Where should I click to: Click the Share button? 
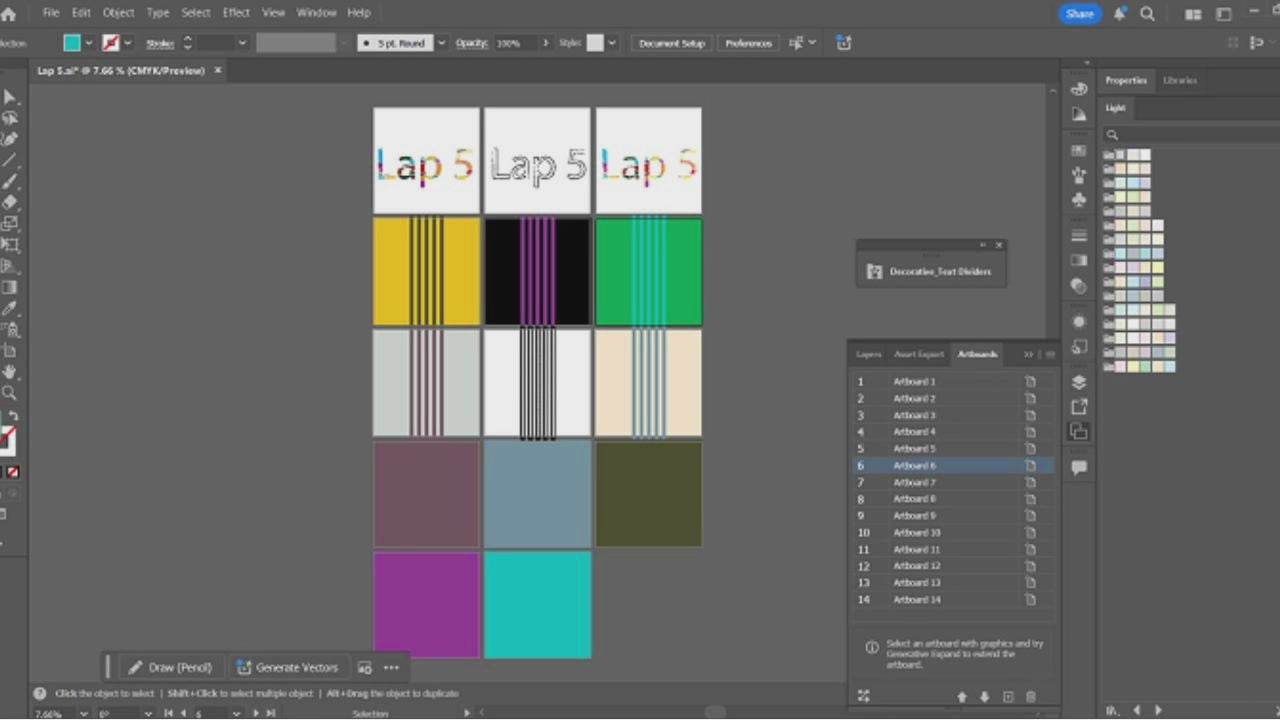pyautogui.click(x=1079, y=13)
